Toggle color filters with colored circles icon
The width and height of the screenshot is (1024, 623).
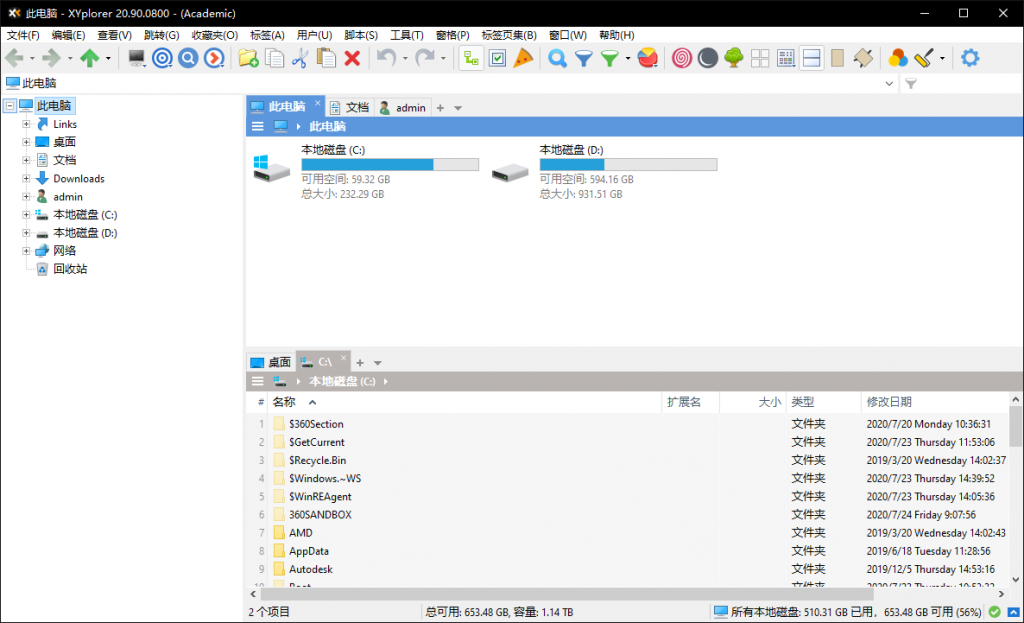[x=897, y=58]
